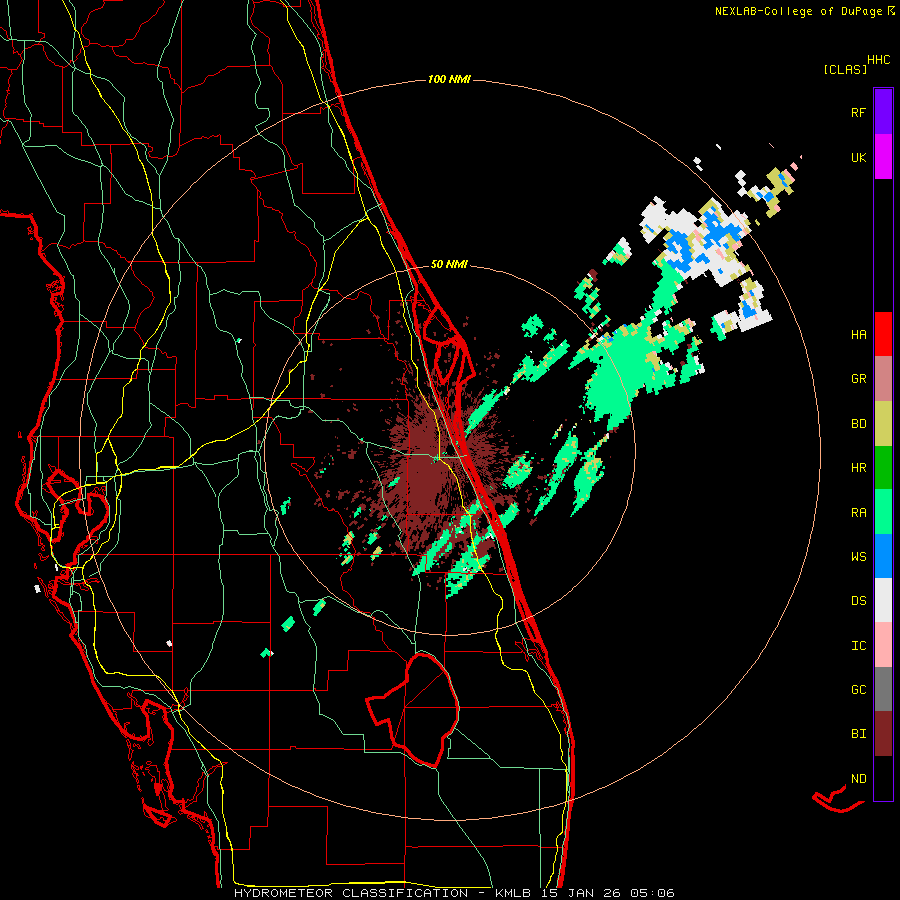Click the gray GC legend swatch
Screen dimensions: 900x900
click(883, 689)
